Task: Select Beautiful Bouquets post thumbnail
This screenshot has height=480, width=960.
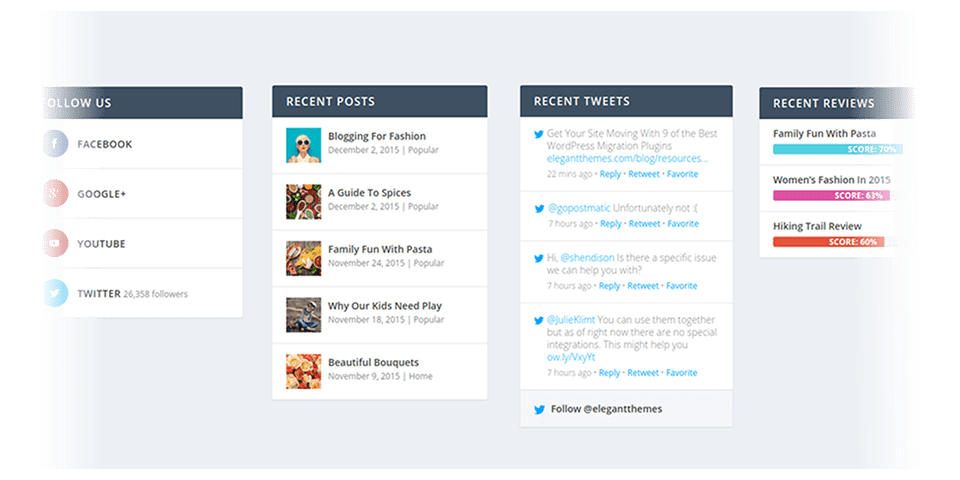Action: point(303,371)
